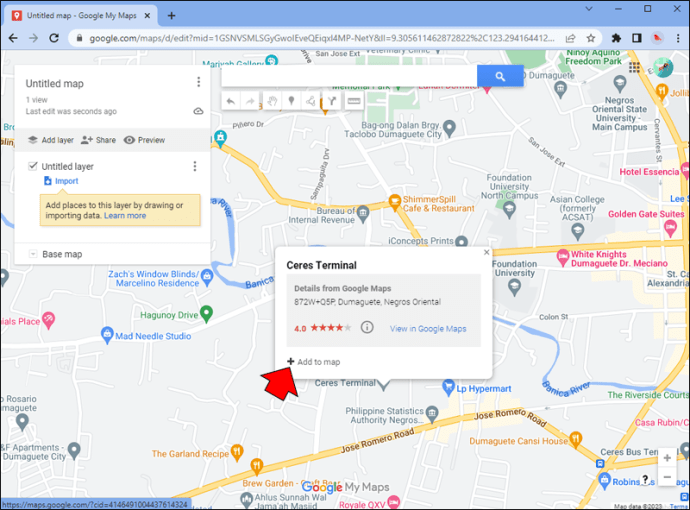
Task: Click the iConcepts Prints marker
Action: [461, 242]
